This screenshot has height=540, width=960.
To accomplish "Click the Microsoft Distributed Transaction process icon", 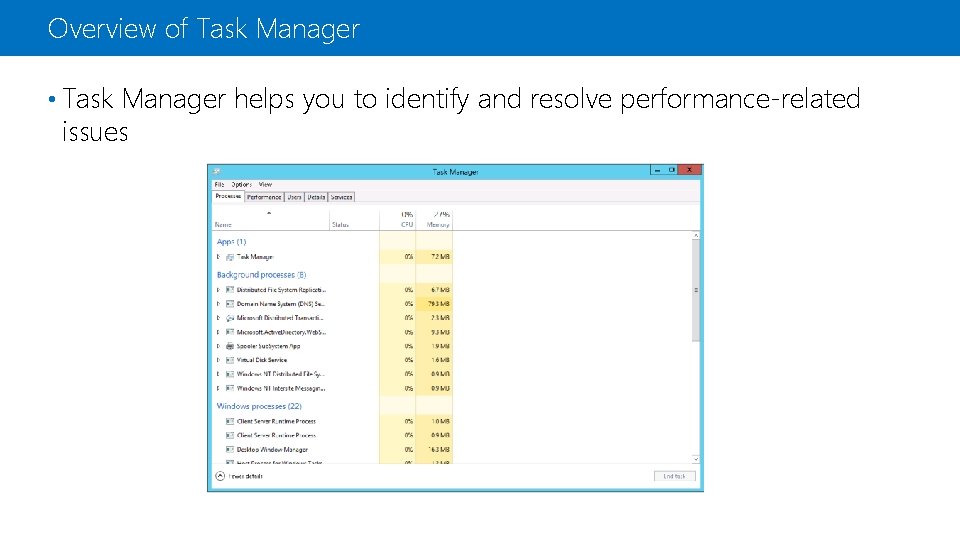I will (230, 318).
